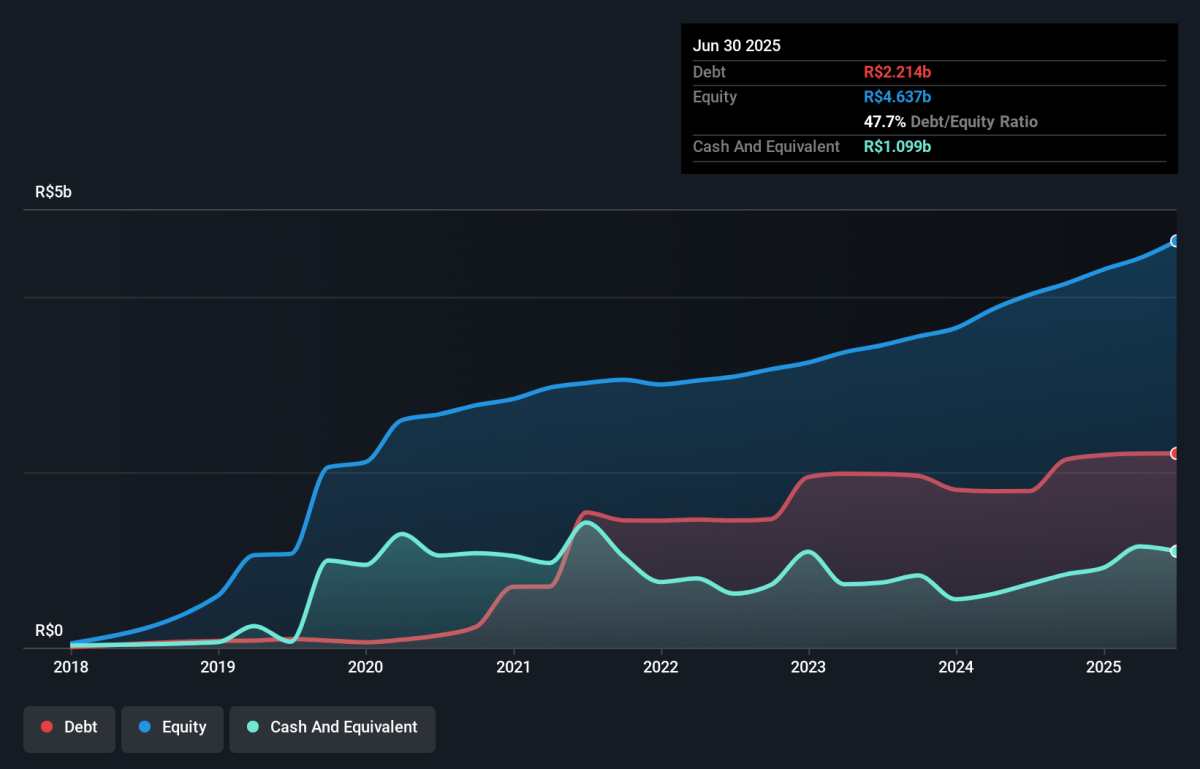Click the R$2.214b Debt value in tooltip
Image resolution: width=1200 pixels, height=769 pixels.
[897, 72]
